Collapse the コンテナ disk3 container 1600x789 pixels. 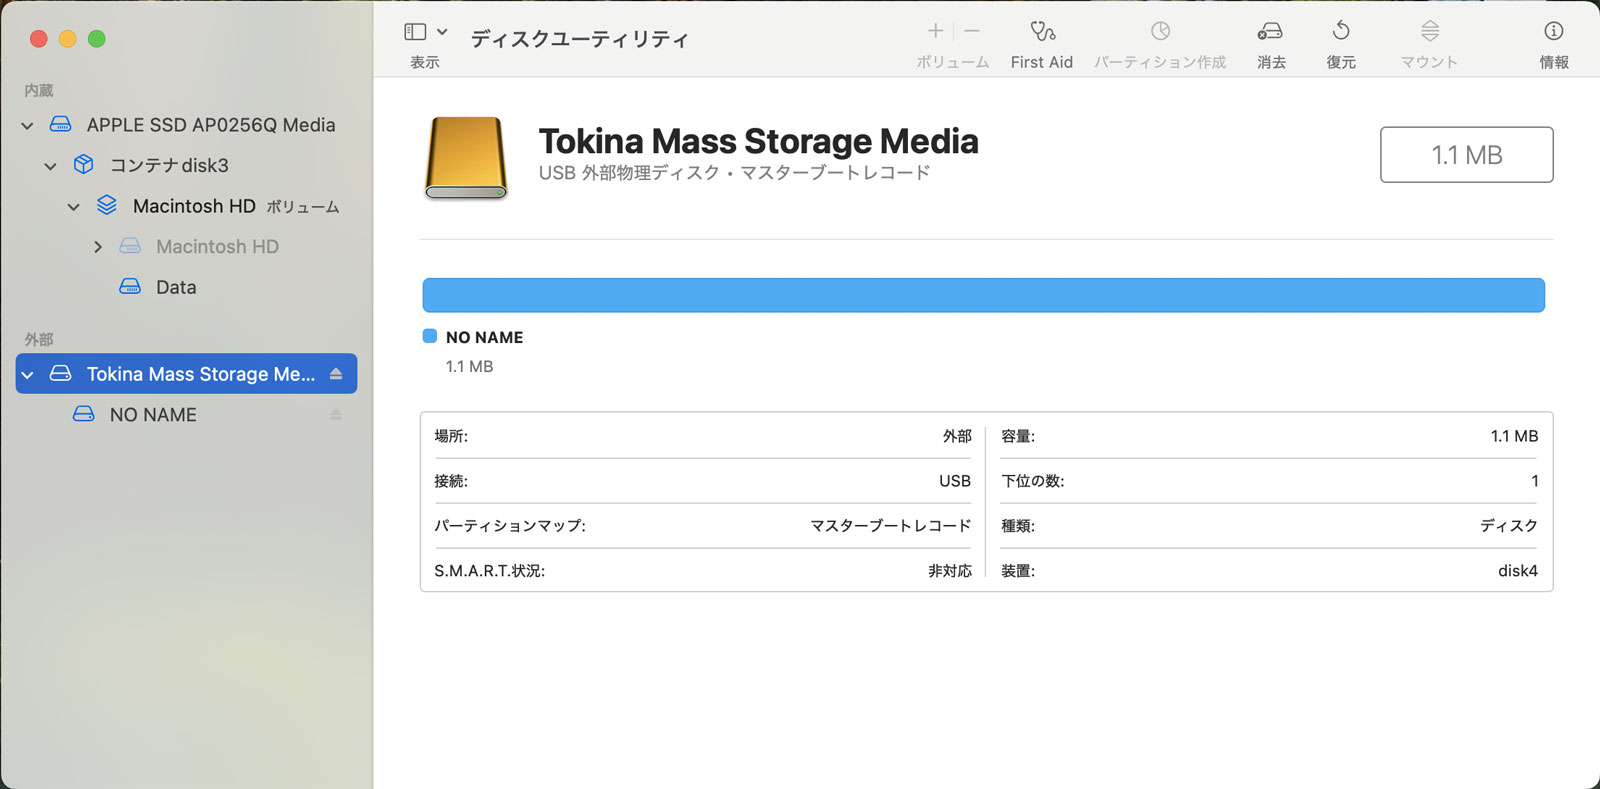coord(51,166)
